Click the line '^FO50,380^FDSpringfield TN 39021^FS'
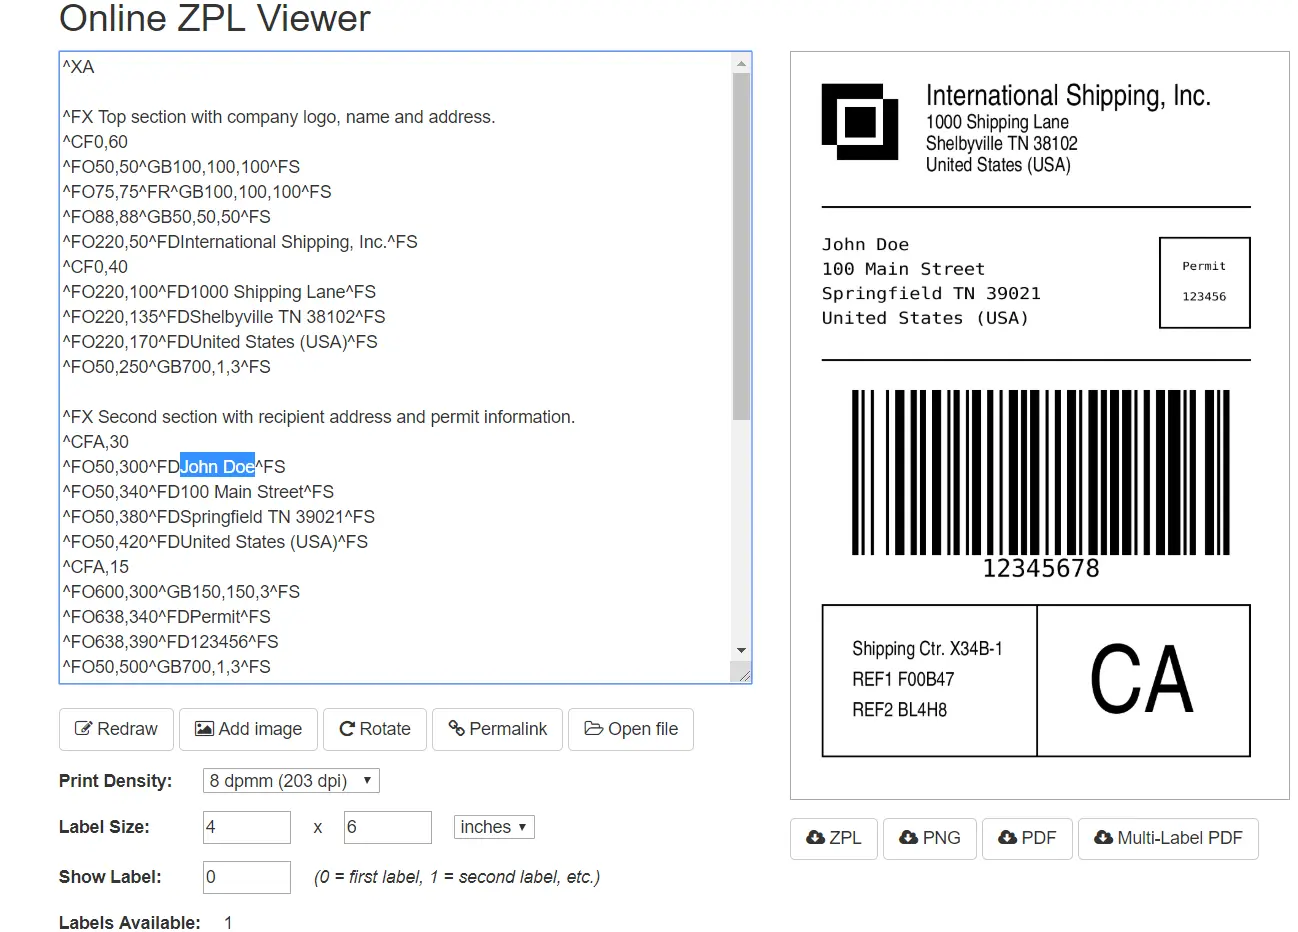 218,517
